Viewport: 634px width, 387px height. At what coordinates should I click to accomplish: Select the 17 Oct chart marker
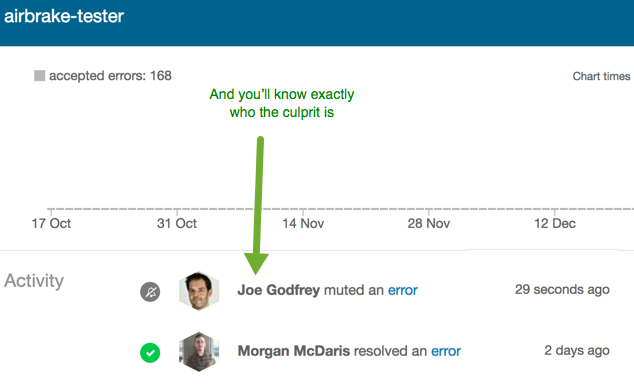(x=51, y=223)
